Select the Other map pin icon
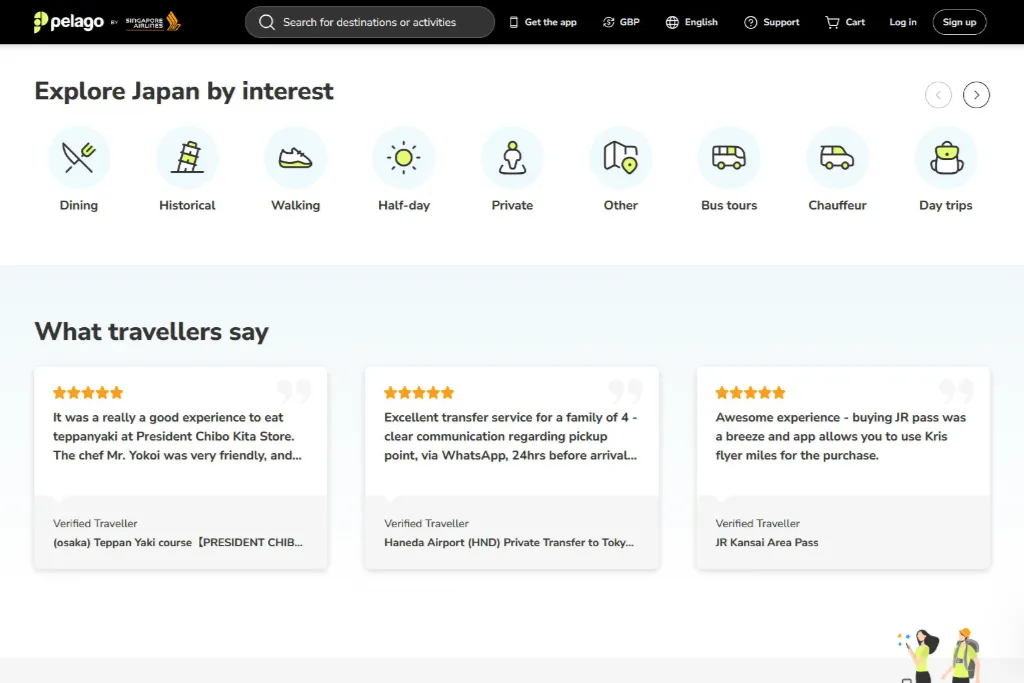1024x683 pixels. (x=620, y=158)
